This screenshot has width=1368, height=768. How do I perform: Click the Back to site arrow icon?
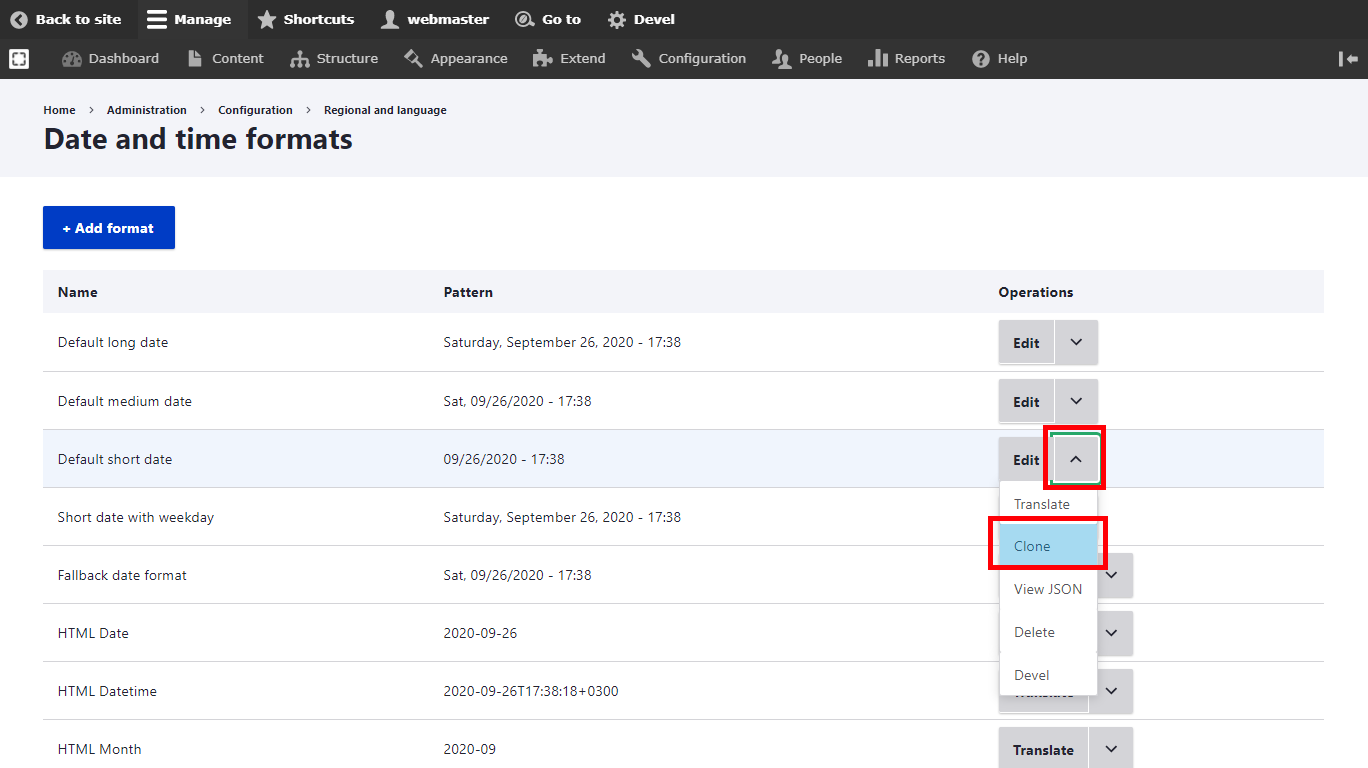point(19,19)
